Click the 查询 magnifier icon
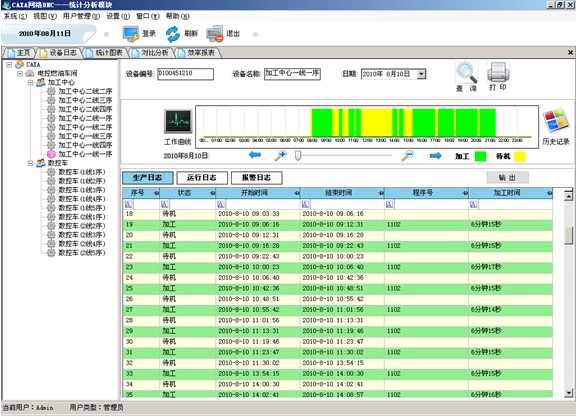Screen dimensions: 576x416 [467, 73]
